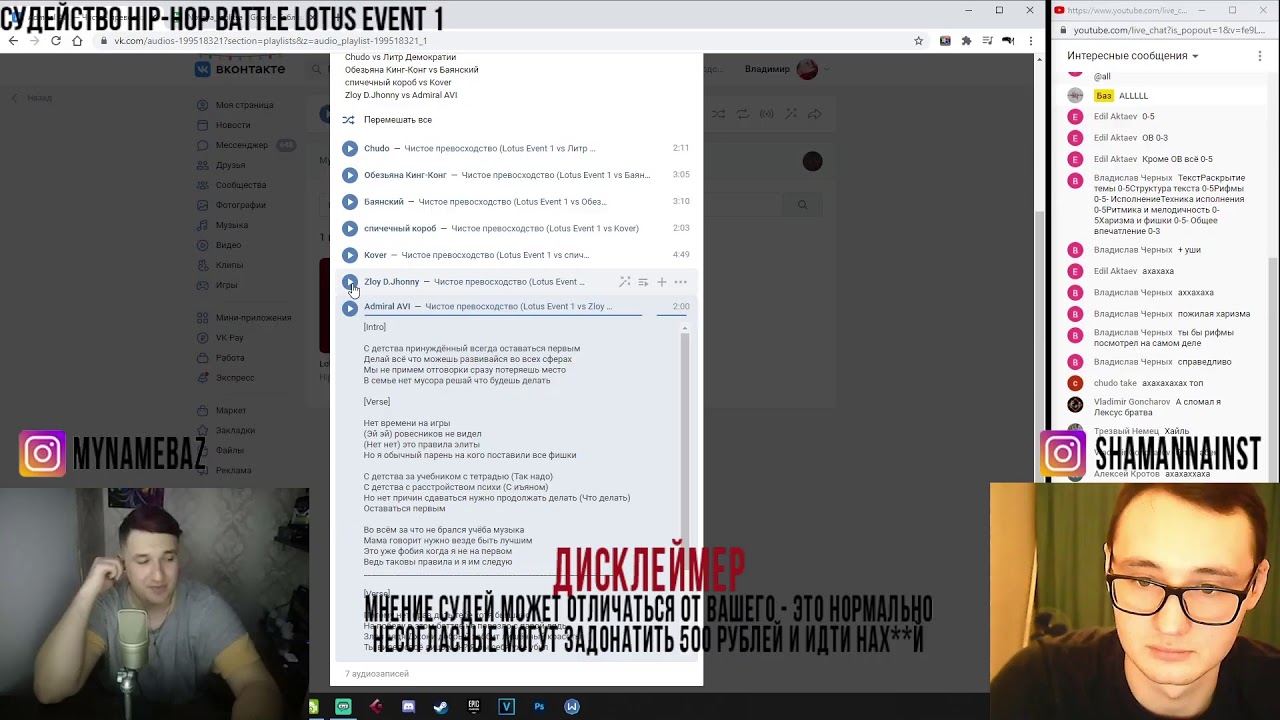Click the shuffle icon beside Перемешать все
This screenshot has width=1280, height=720.
tap(348, 120)
